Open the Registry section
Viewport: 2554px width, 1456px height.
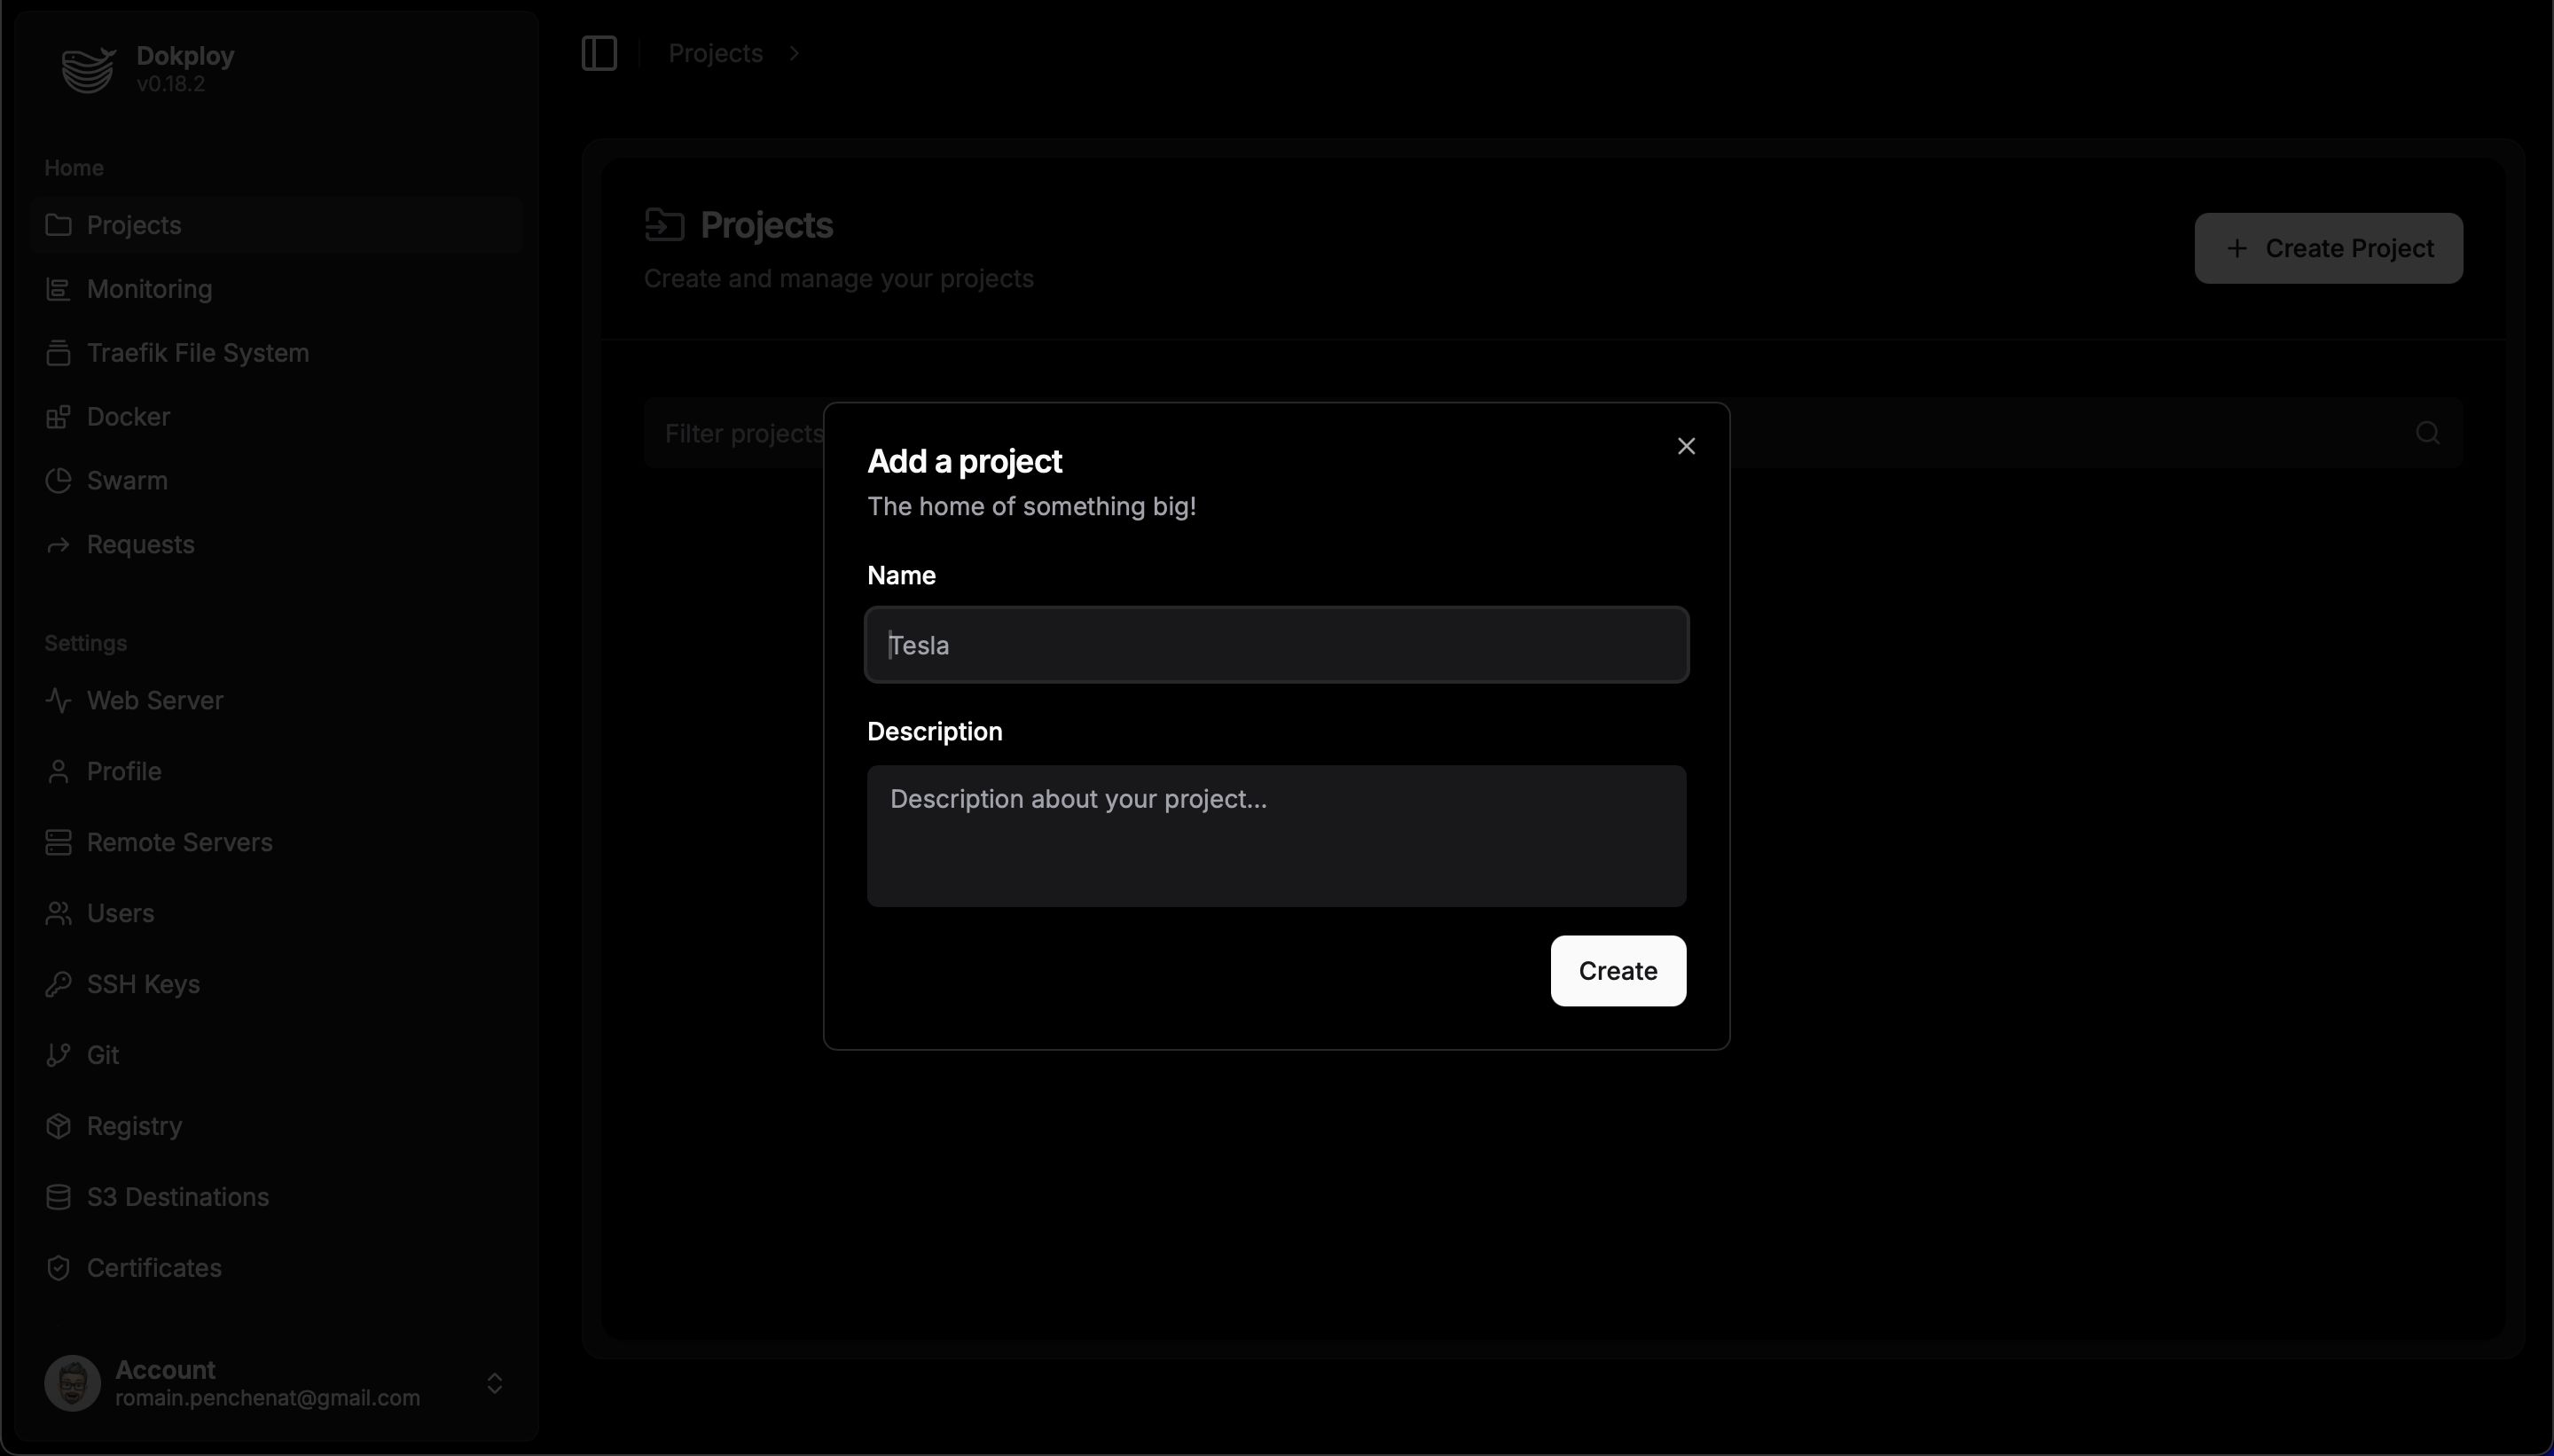pos(133,1126)
